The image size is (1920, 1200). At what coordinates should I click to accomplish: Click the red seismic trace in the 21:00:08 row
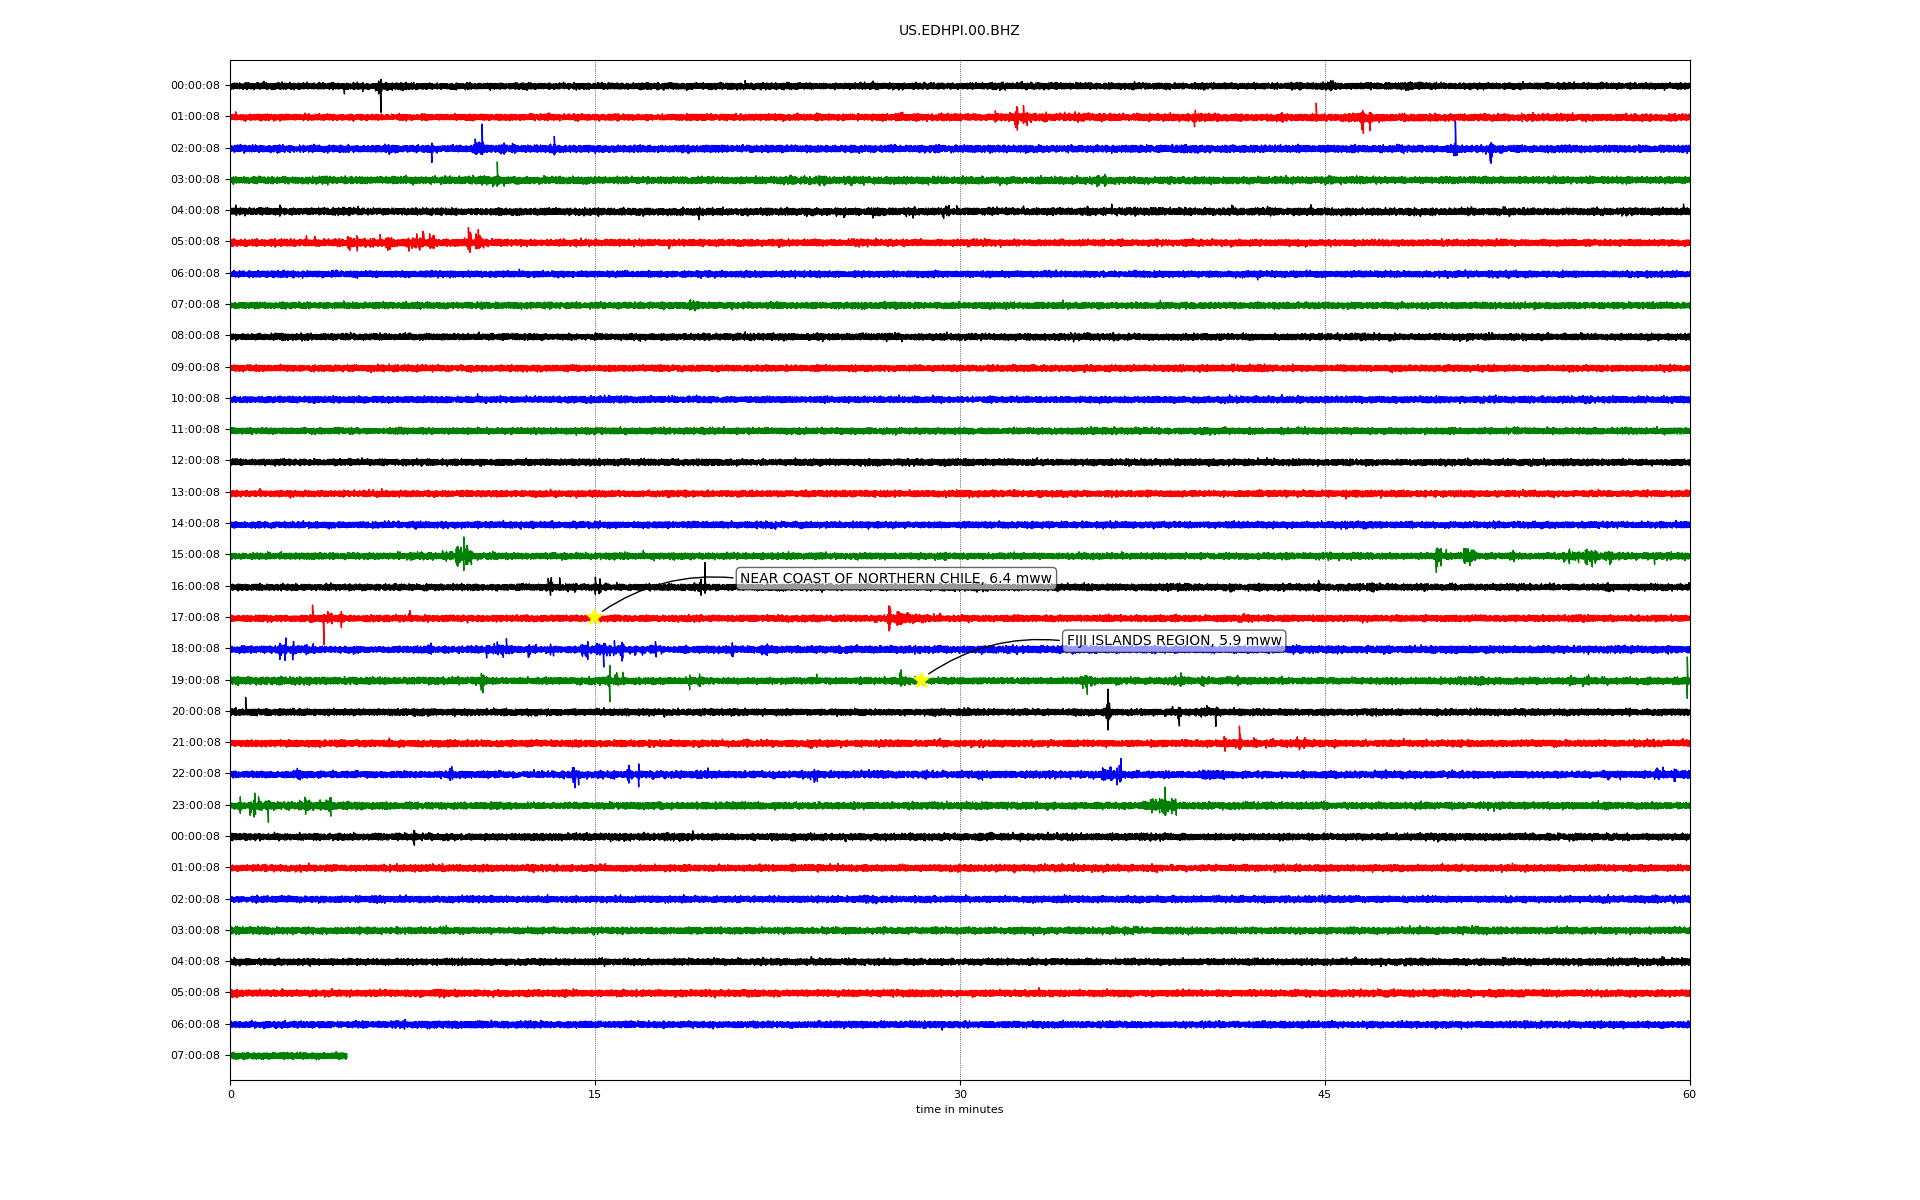[960, 743]
